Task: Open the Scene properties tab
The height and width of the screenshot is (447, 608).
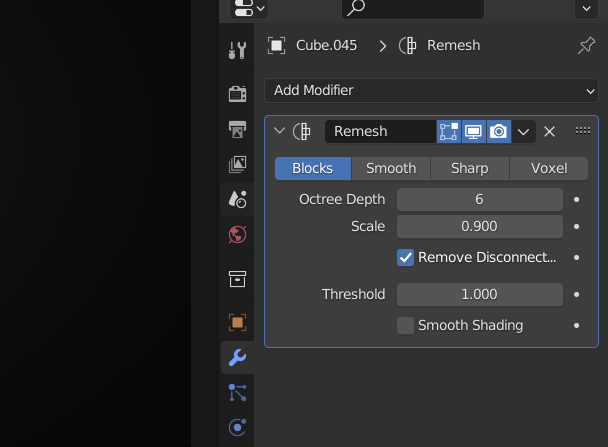Action: point(237,199)
